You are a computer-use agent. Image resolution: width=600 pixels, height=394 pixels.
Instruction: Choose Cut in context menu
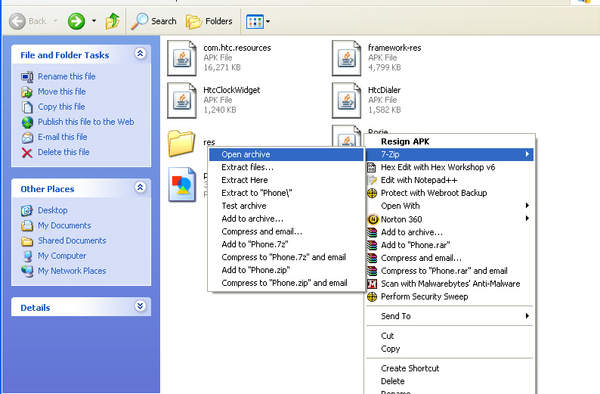450,336
